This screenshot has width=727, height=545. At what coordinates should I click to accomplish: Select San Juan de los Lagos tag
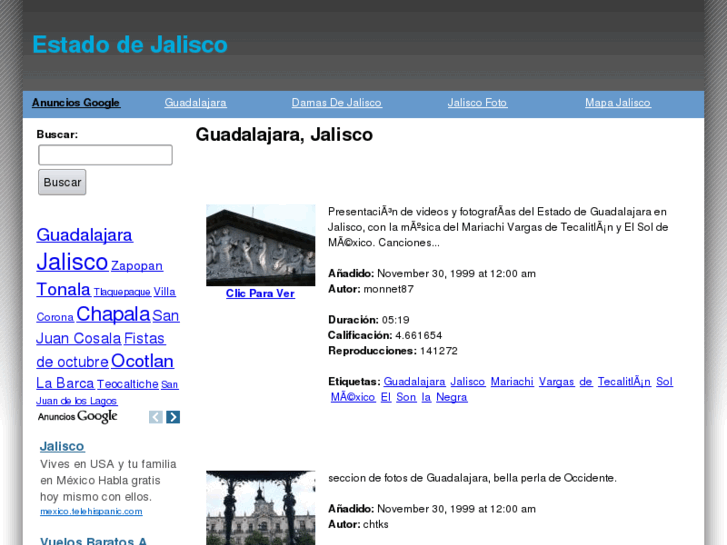(x=107, y=392)
